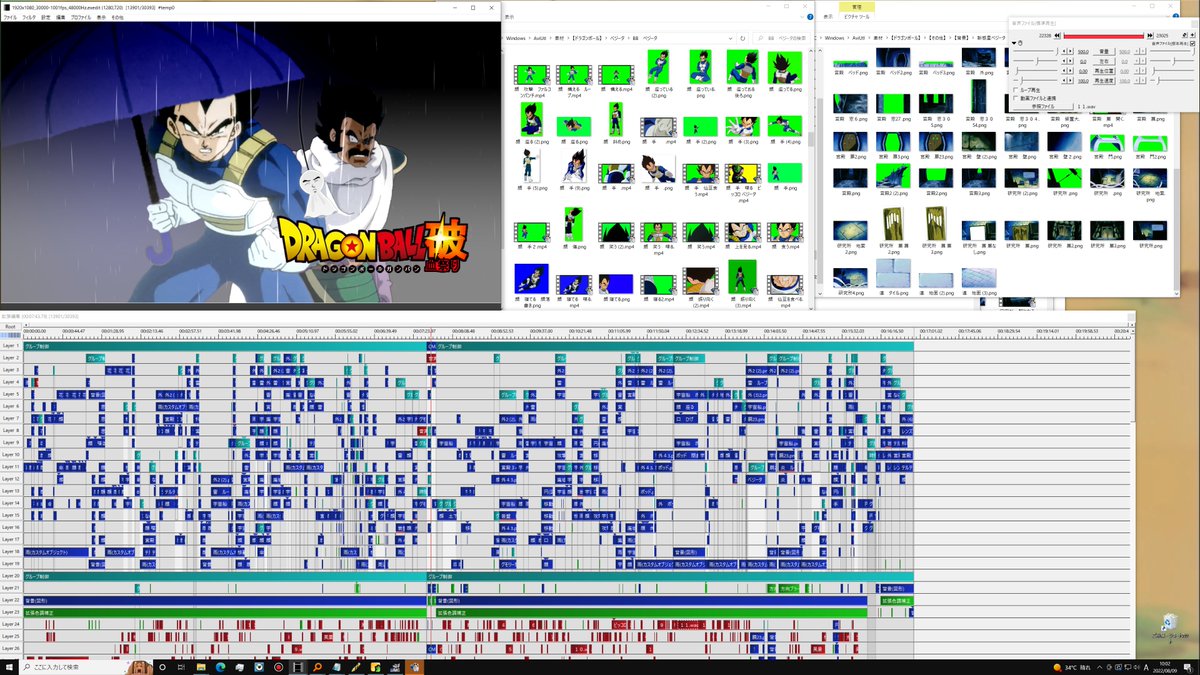
Task: Open the ファイル menu in AviUtl
Action: tap(10, 17)
